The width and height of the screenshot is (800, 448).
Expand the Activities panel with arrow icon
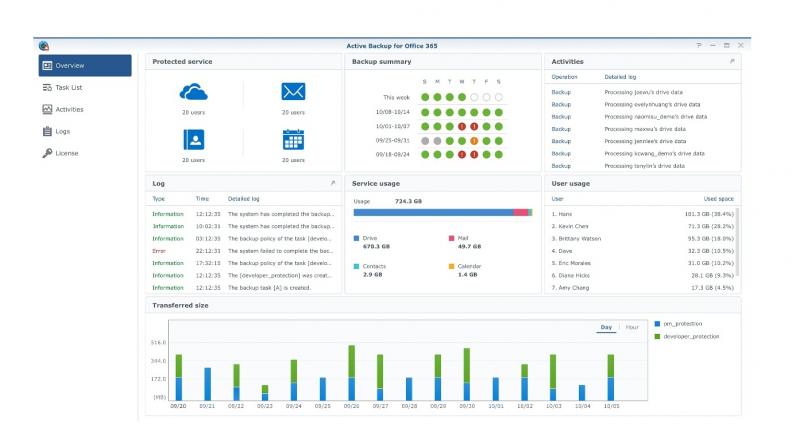click(x=732, y=61)
